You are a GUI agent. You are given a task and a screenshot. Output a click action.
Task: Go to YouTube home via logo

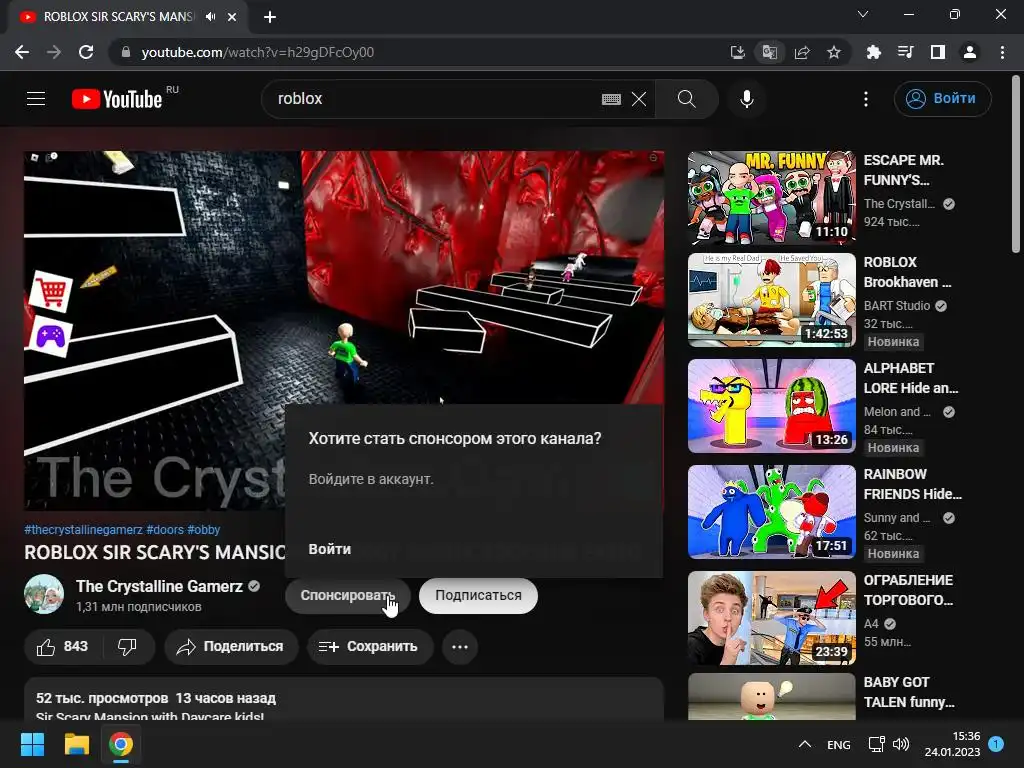(x=117, y=99)
